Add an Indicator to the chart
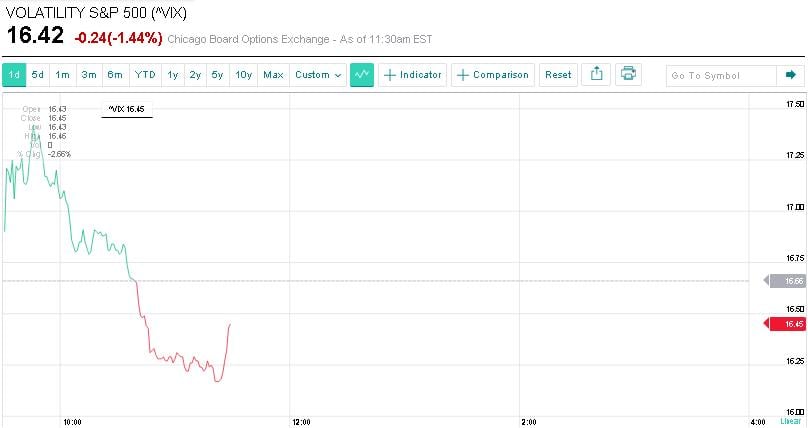Viewport: 808px width, 428px height. click(x=413, y=75)
